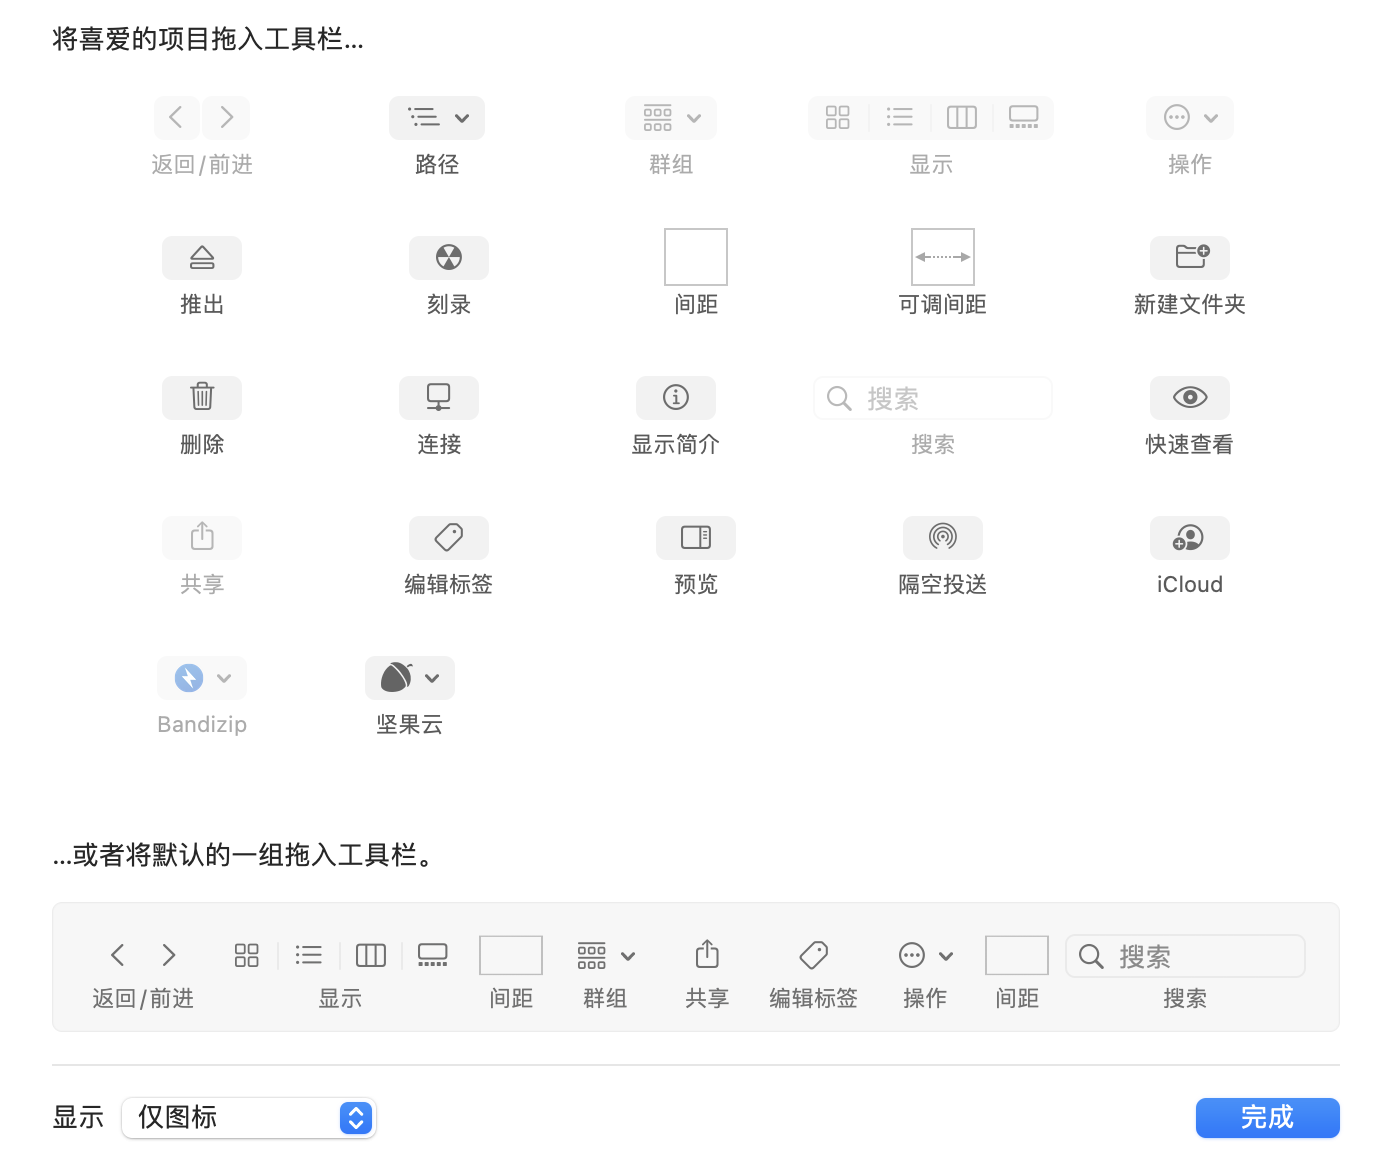Open the 路径 dropdown chevron
Screen dimensions: 1386x1168
[x=462, y=118]
